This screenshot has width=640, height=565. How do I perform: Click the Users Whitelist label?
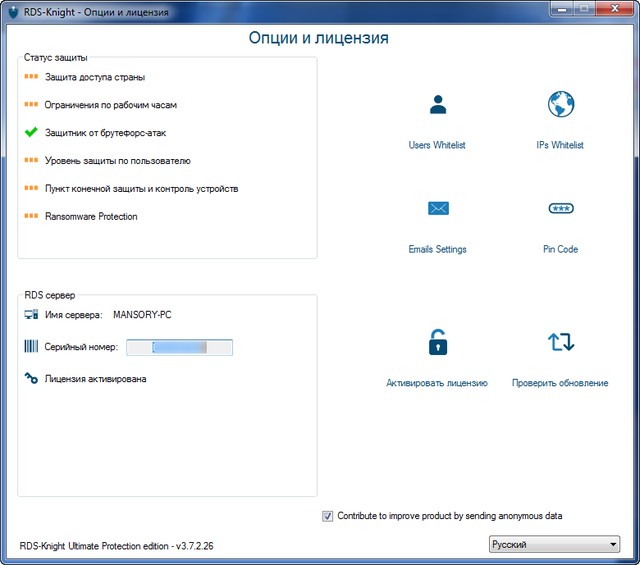[x=437, y=145]
